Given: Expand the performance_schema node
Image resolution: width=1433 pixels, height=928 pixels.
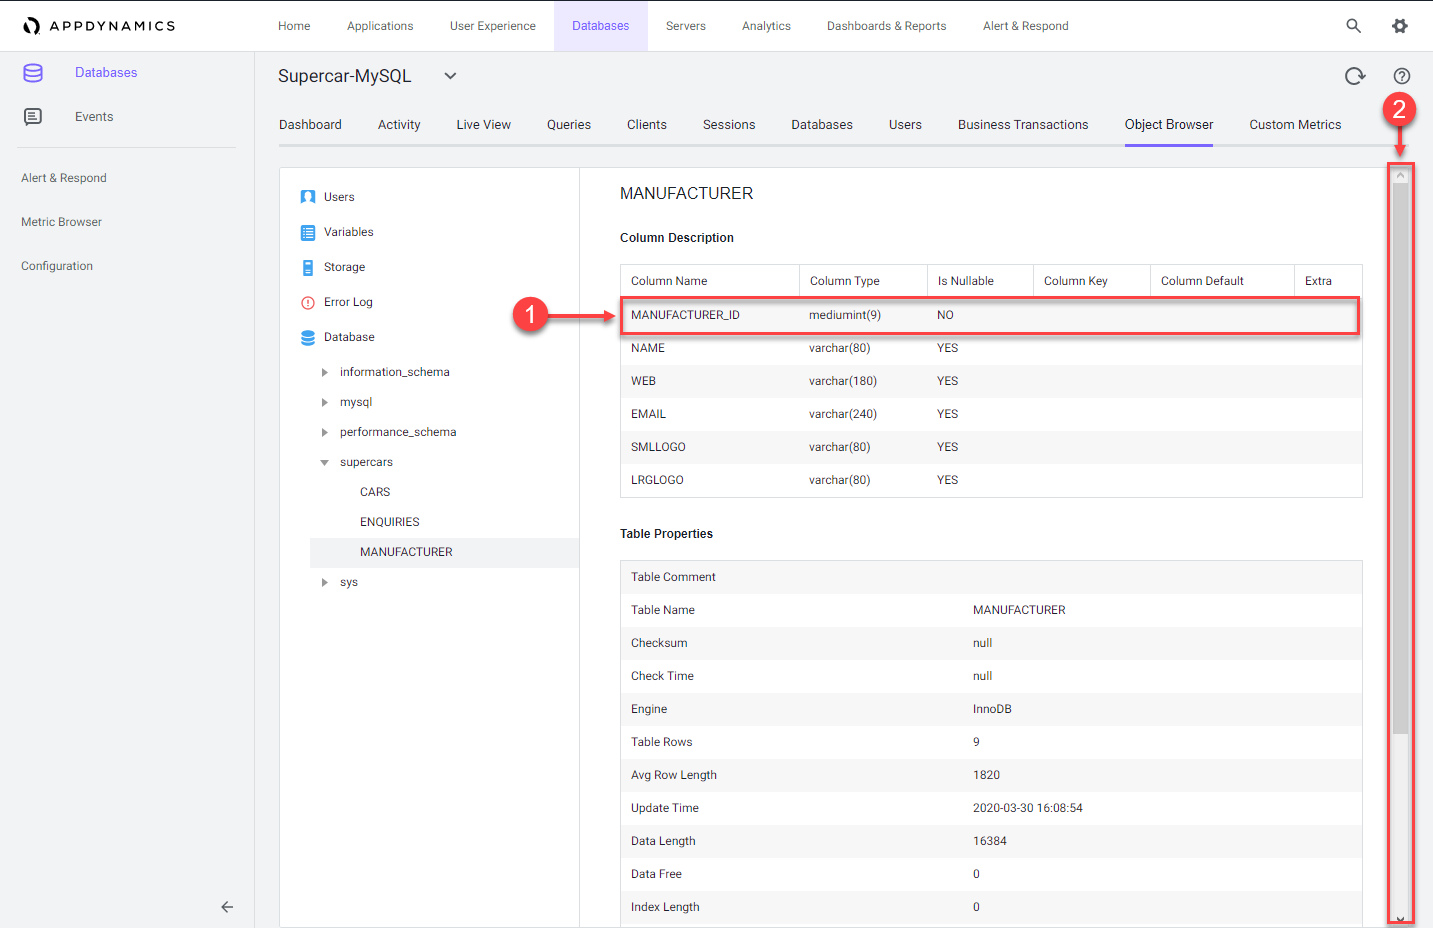Looking at the screenshot, I should pos(324,432).
